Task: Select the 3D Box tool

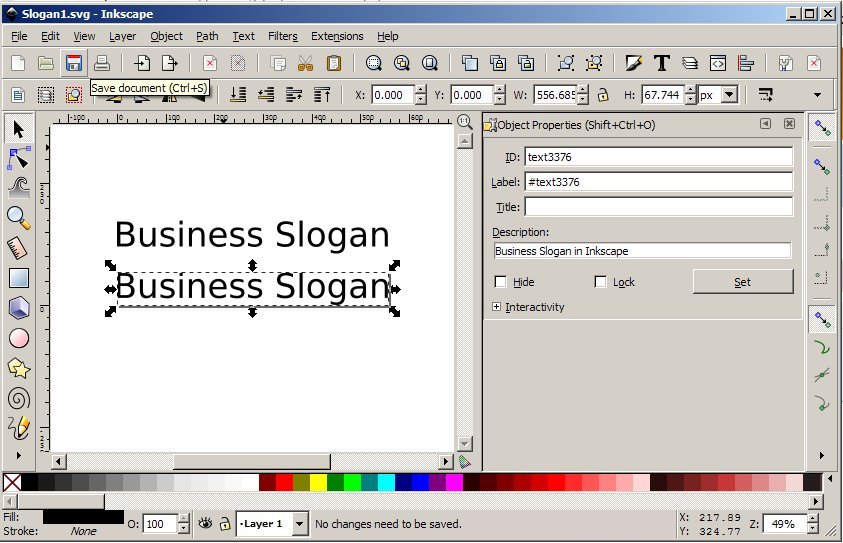Action: 19,308
